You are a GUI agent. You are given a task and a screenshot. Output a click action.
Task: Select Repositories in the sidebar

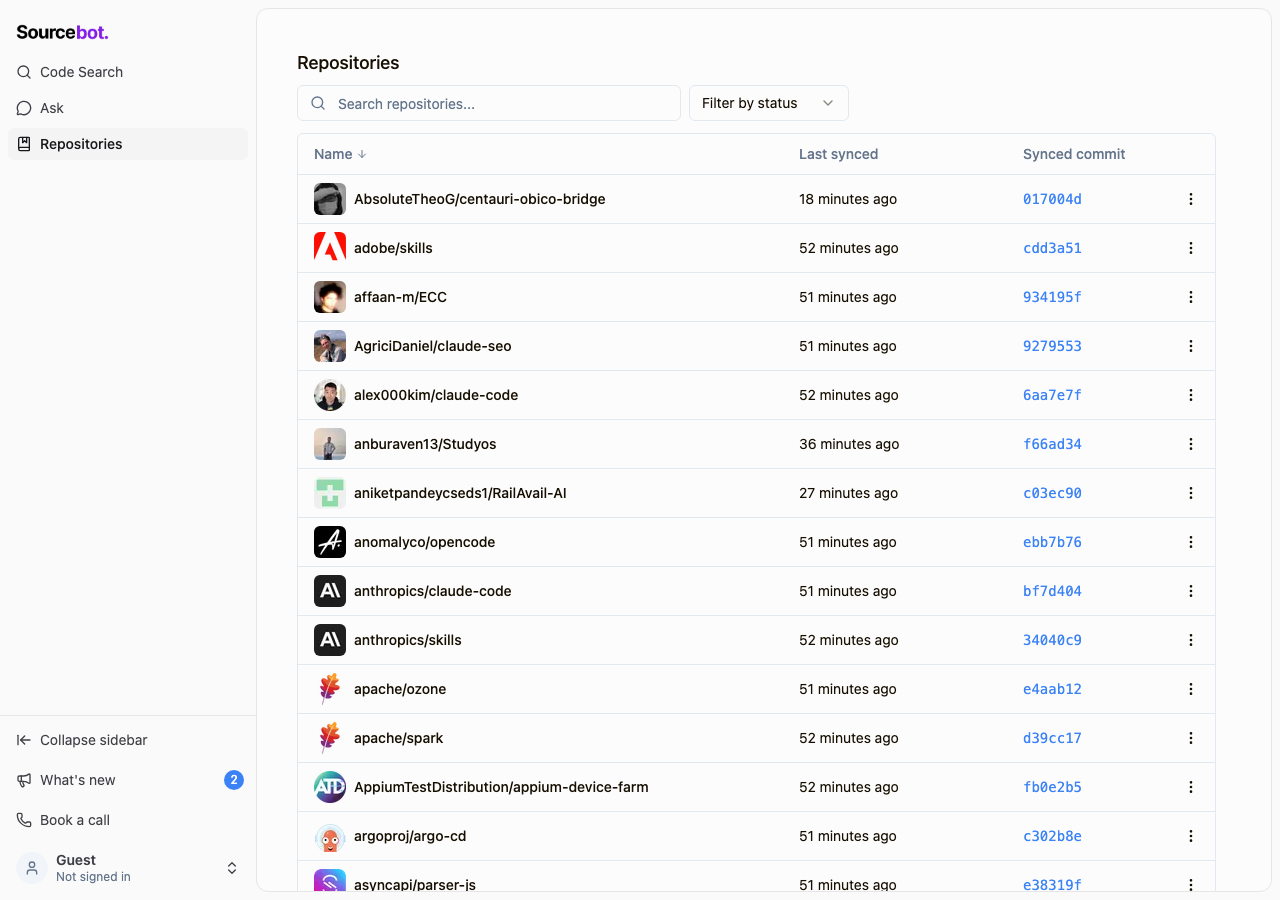click(x=128, y=144)
